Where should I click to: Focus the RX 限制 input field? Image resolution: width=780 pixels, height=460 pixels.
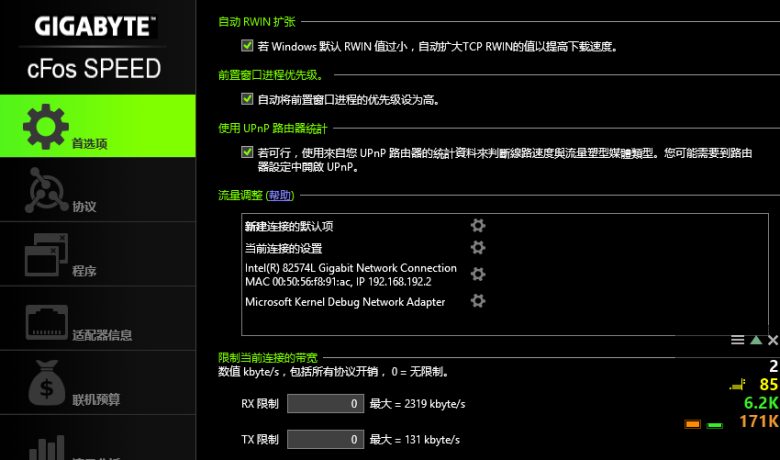(x=325, y=403)
